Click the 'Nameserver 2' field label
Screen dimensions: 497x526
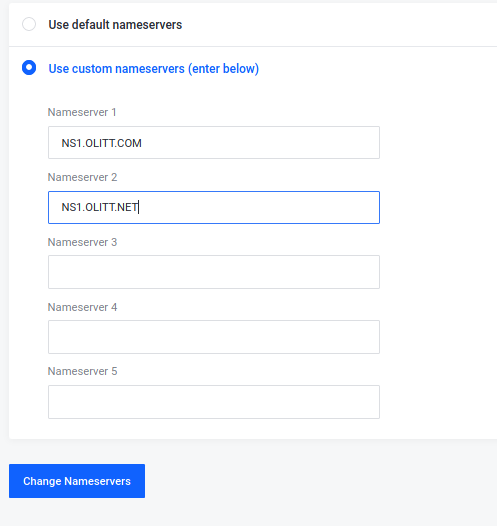82,177
